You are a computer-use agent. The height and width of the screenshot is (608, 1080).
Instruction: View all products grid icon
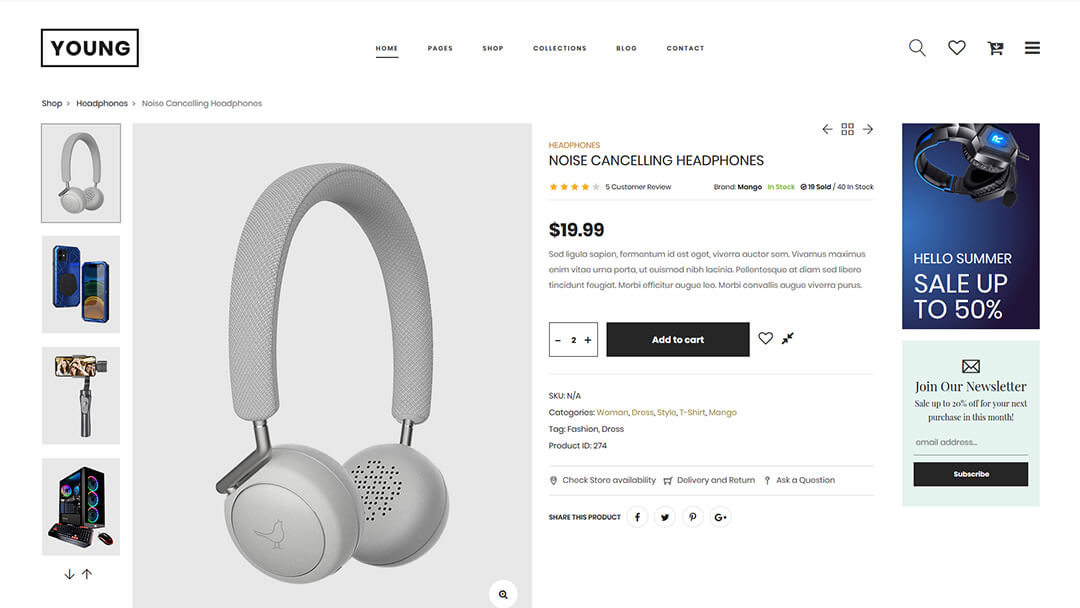tap(847, 129)
